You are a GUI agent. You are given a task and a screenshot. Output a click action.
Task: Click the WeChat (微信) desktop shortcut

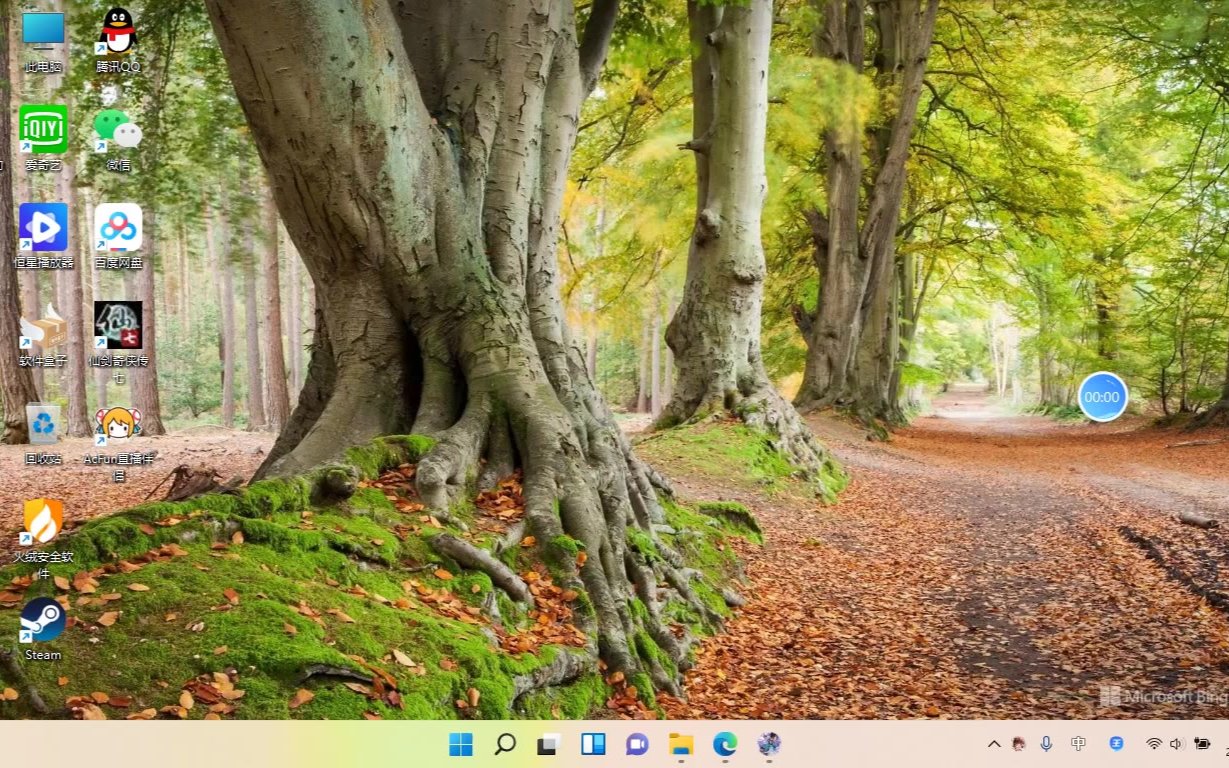pos(118,130)
